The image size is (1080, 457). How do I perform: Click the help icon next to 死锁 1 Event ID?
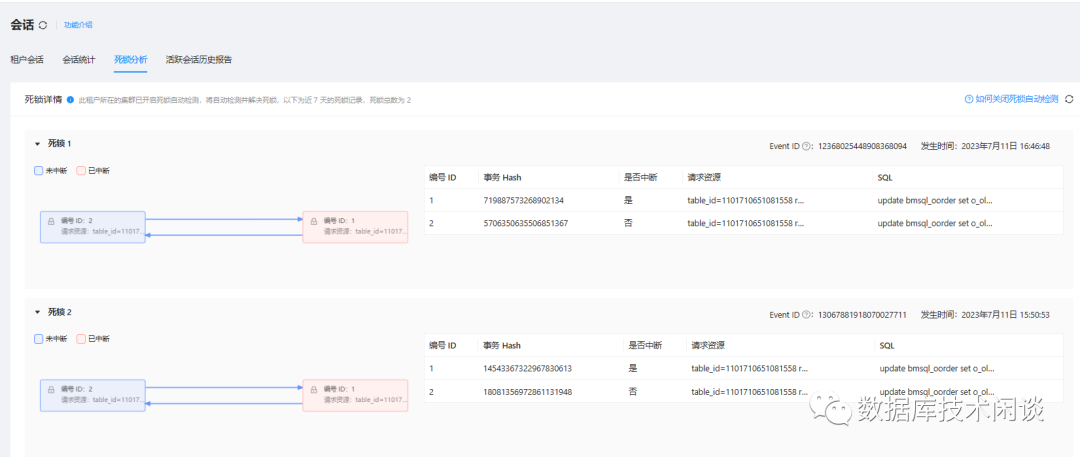[806, 147]
